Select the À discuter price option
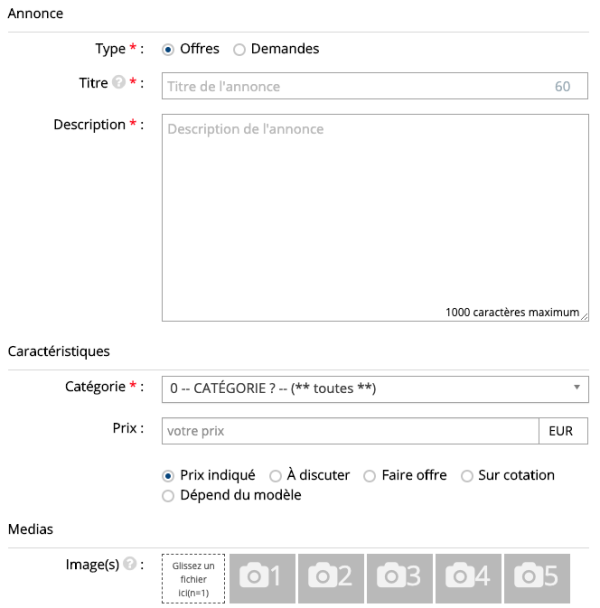 click(x=276, y=476)
